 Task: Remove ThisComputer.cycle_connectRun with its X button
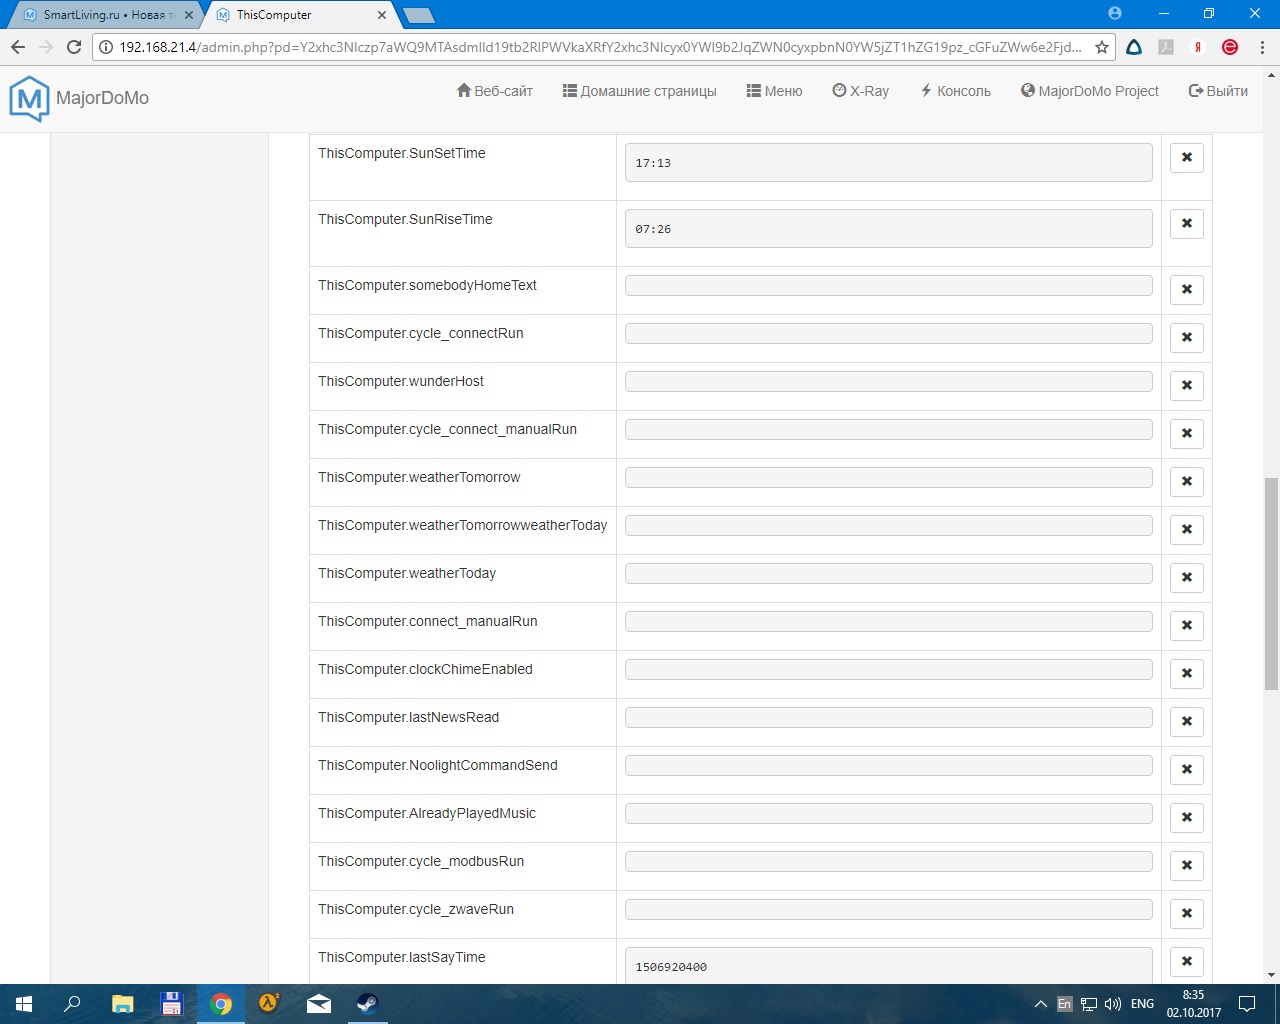coord(1186,337)
